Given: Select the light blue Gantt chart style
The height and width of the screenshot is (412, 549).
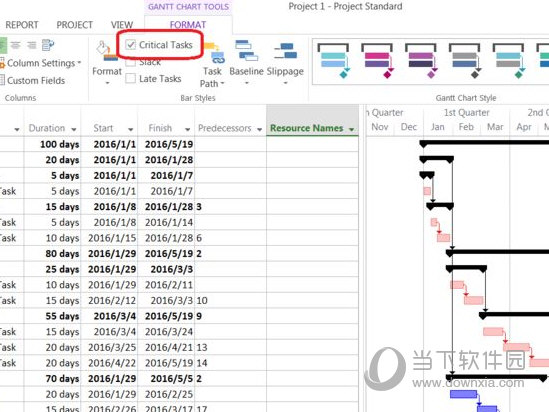Looking at the screenshot, I should coord(333,61).
